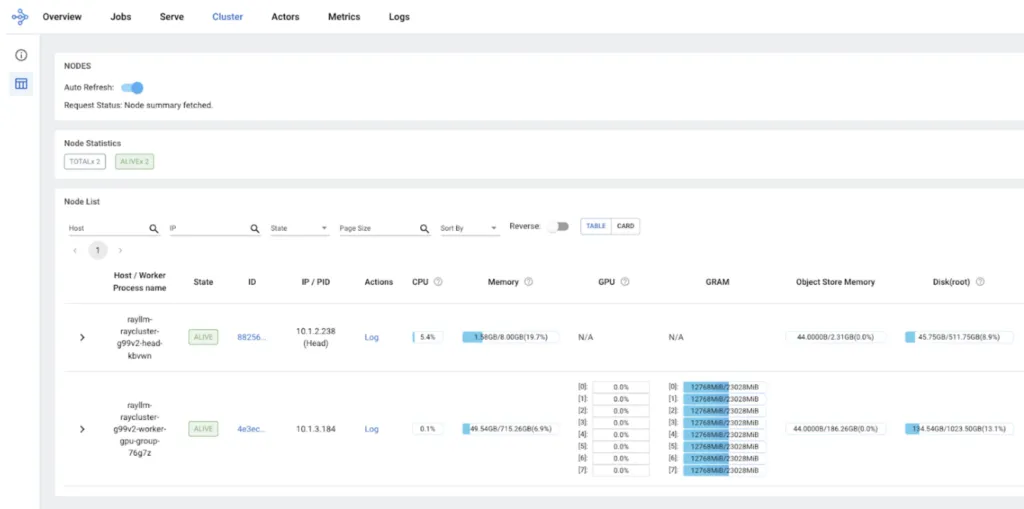Viewport: 1024px width, 509px height.
Task: Switch to the Jobs tab
Action: [x=121, y=17]
